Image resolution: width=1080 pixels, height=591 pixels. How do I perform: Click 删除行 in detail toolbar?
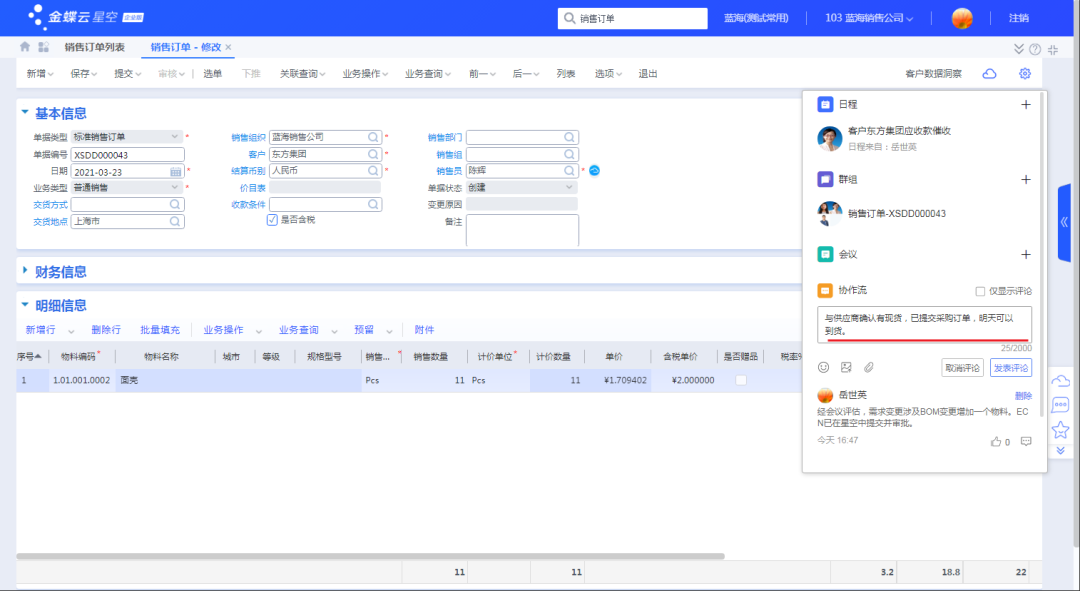coord(106,330)
